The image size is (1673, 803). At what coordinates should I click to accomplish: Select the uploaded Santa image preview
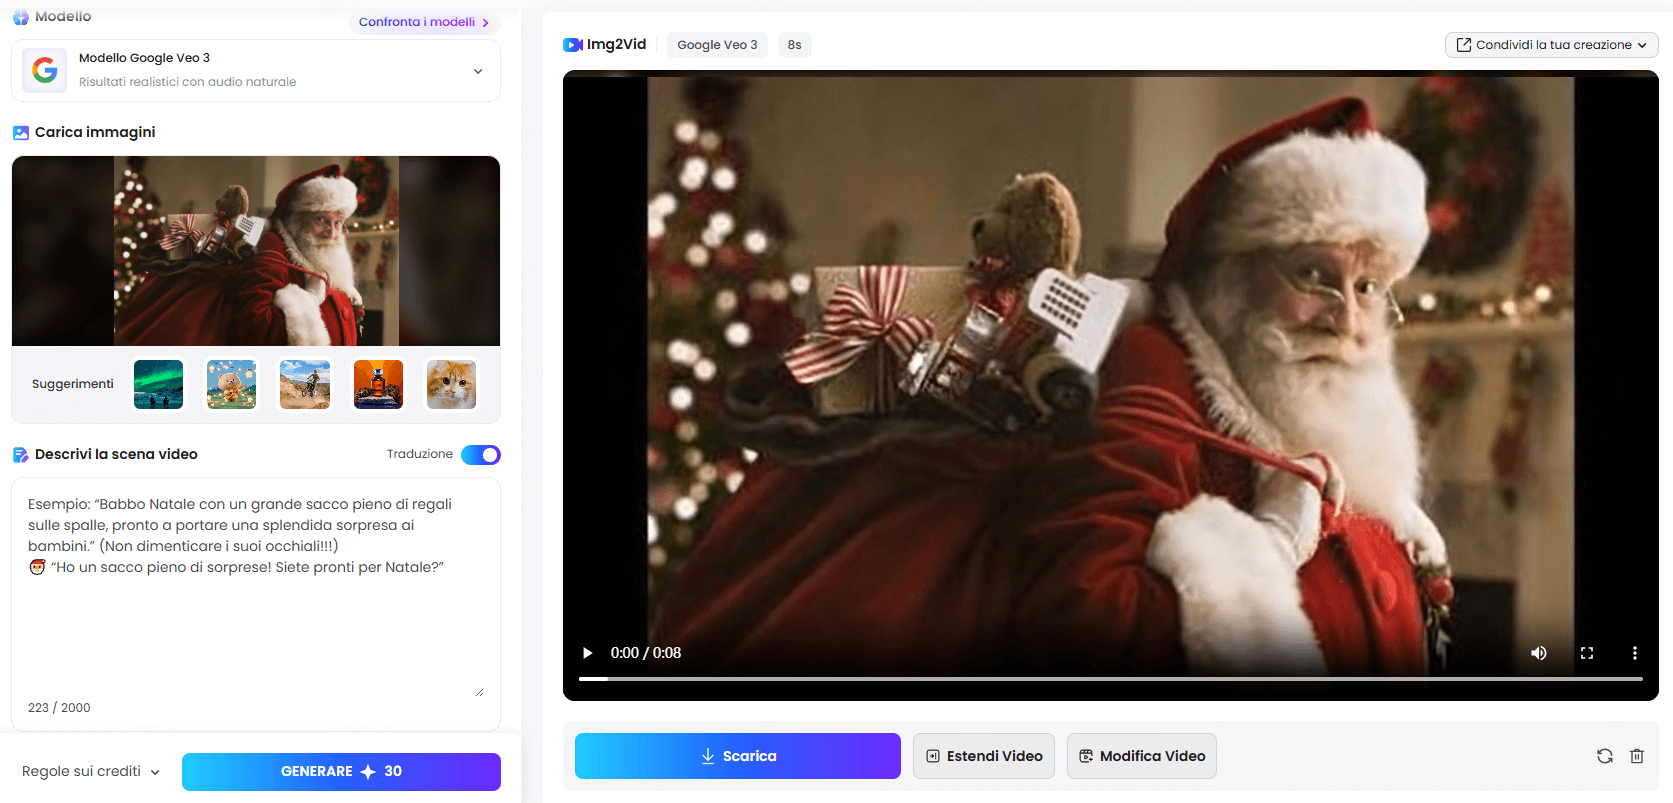pyautogui.click(x=256, y=251)
